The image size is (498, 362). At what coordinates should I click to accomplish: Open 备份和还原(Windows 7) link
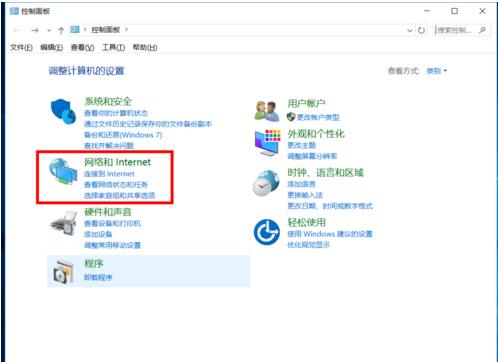[x=123, y=135]
